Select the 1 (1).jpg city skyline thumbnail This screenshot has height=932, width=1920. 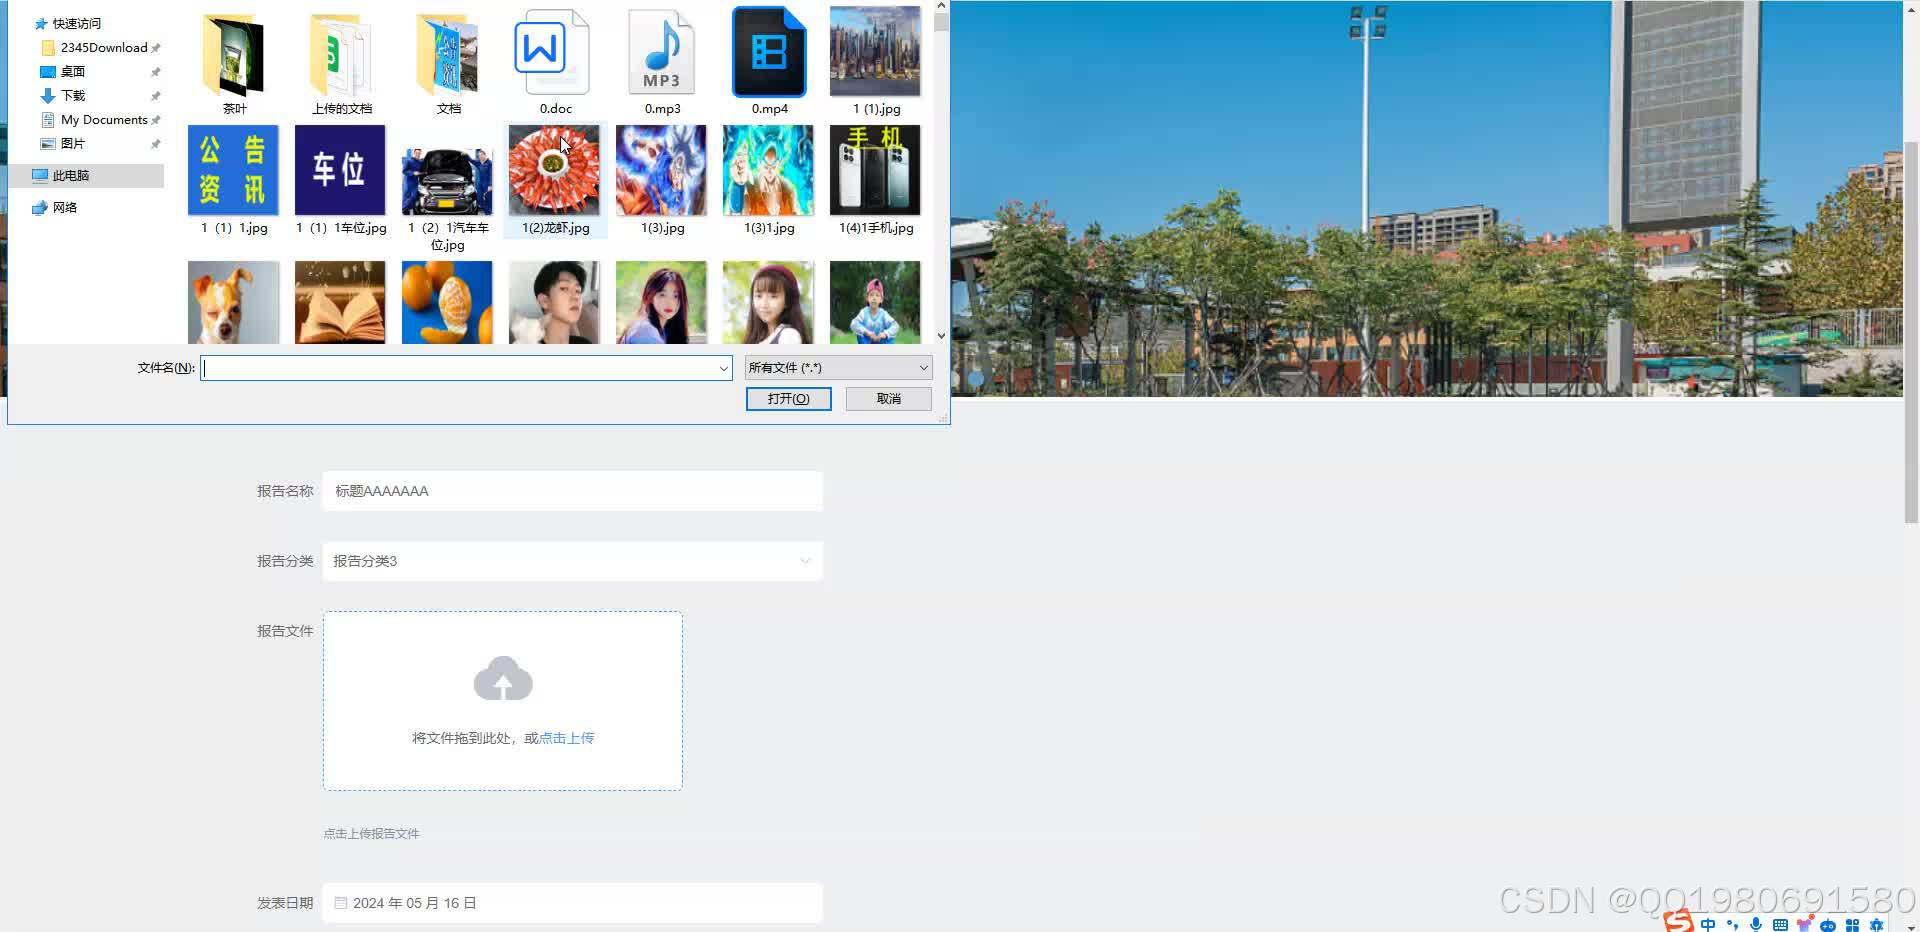pos(875,51)
